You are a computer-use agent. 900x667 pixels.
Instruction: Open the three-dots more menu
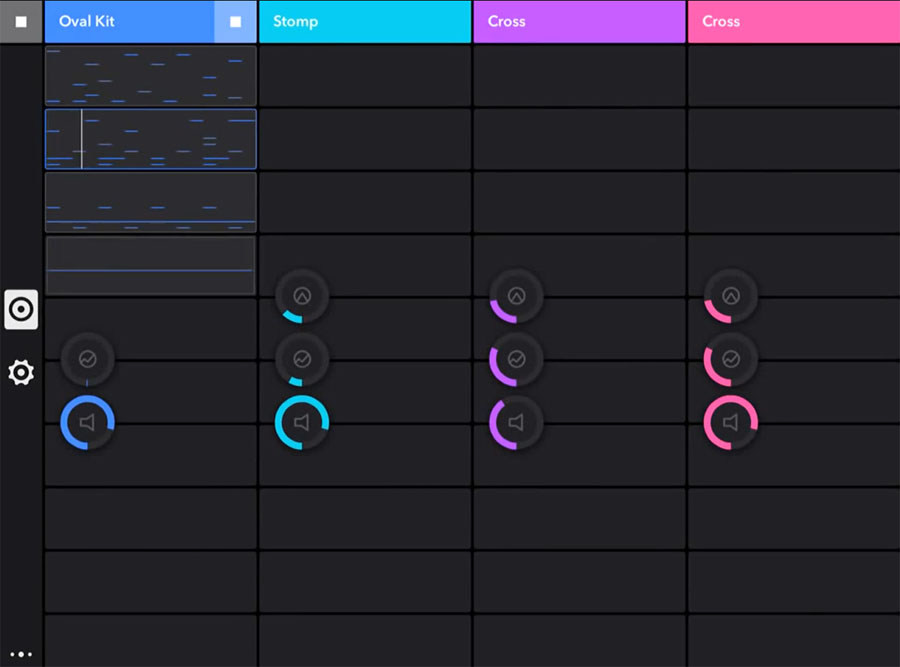click(x=21, y=654)
